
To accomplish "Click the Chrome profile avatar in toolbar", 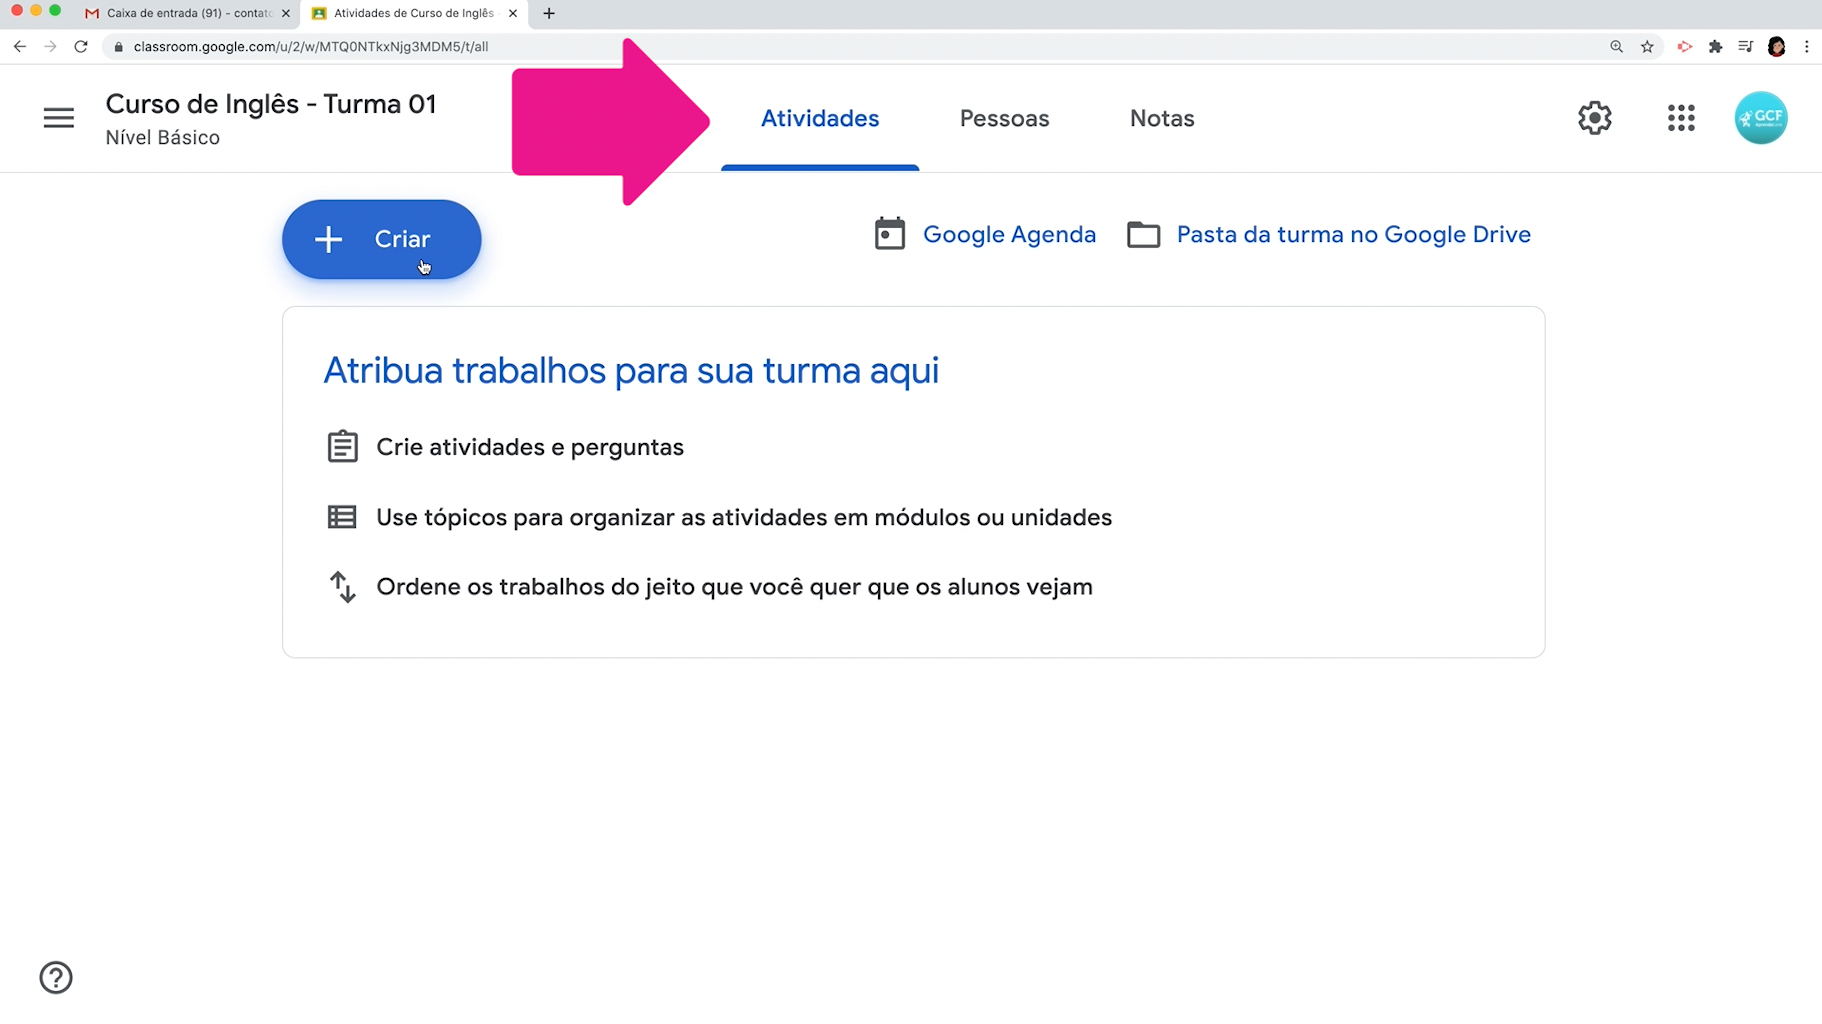I will coord(1776,46).
